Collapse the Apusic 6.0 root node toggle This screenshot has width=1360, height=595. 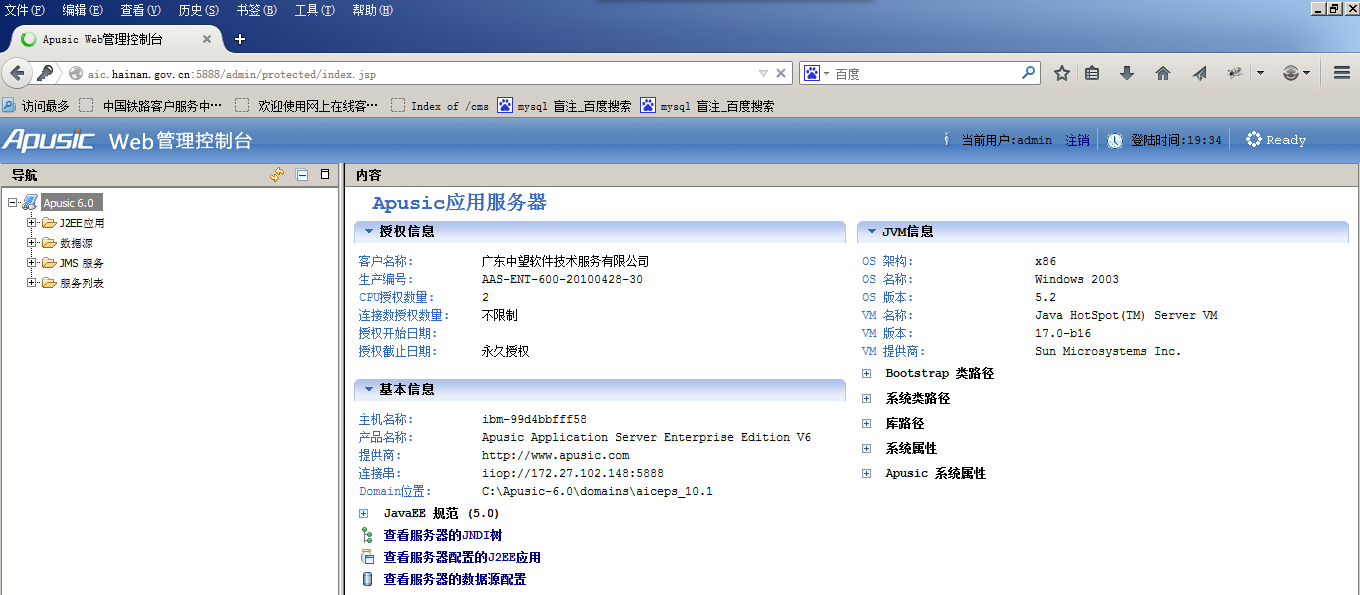(12, 203)
